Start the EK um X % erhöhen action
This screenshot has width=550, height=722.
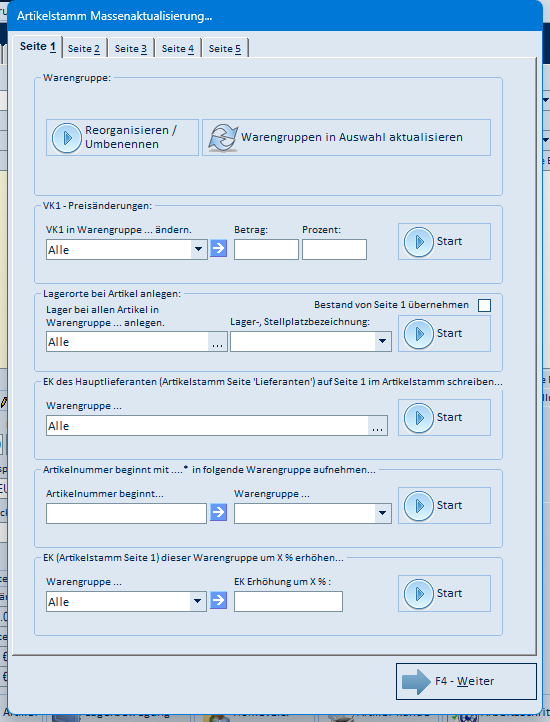[445, 594]
